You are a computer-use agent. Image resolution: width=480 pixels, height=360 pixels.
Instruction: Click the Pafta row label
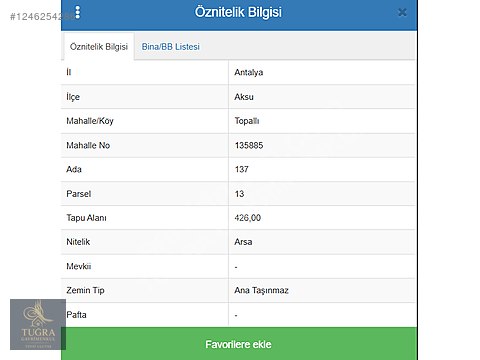(x=76, y=315)
